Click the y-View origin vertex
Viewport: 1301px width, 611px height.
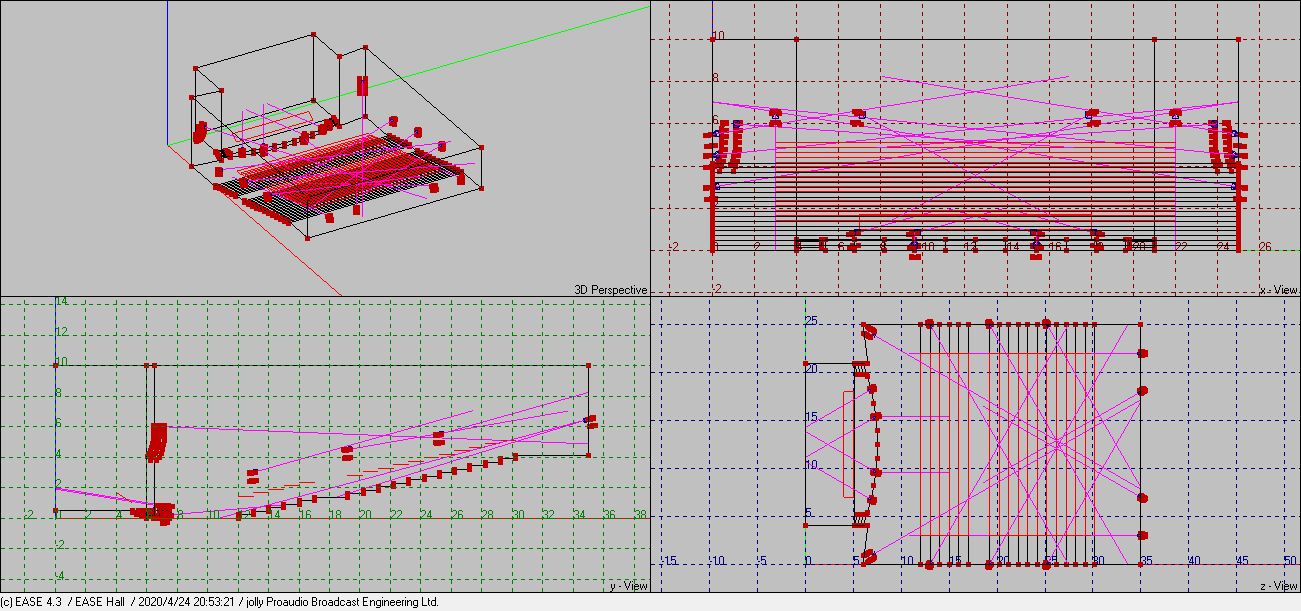click(56, 511)
